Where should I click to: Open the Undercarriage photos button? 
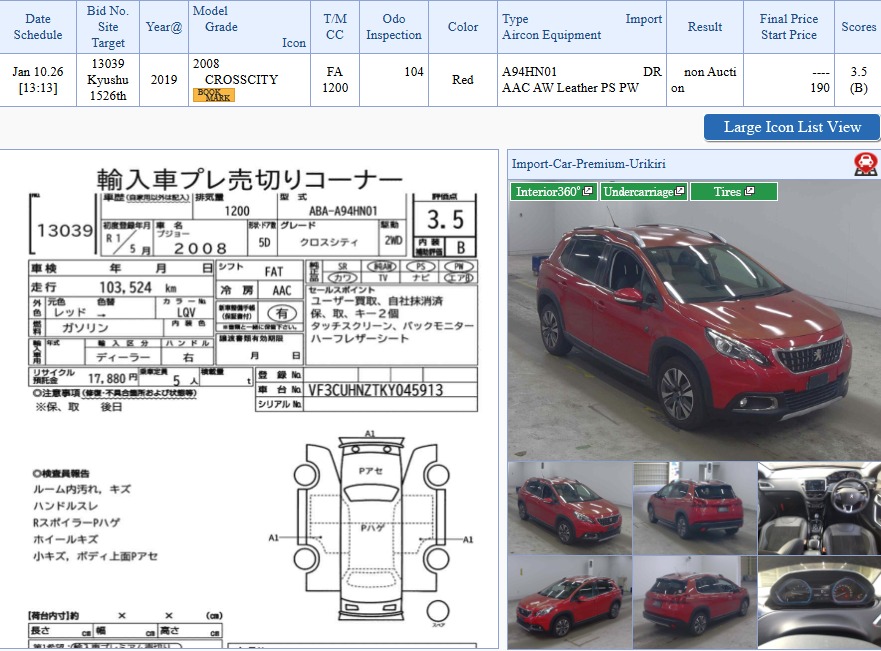point(644,192)
